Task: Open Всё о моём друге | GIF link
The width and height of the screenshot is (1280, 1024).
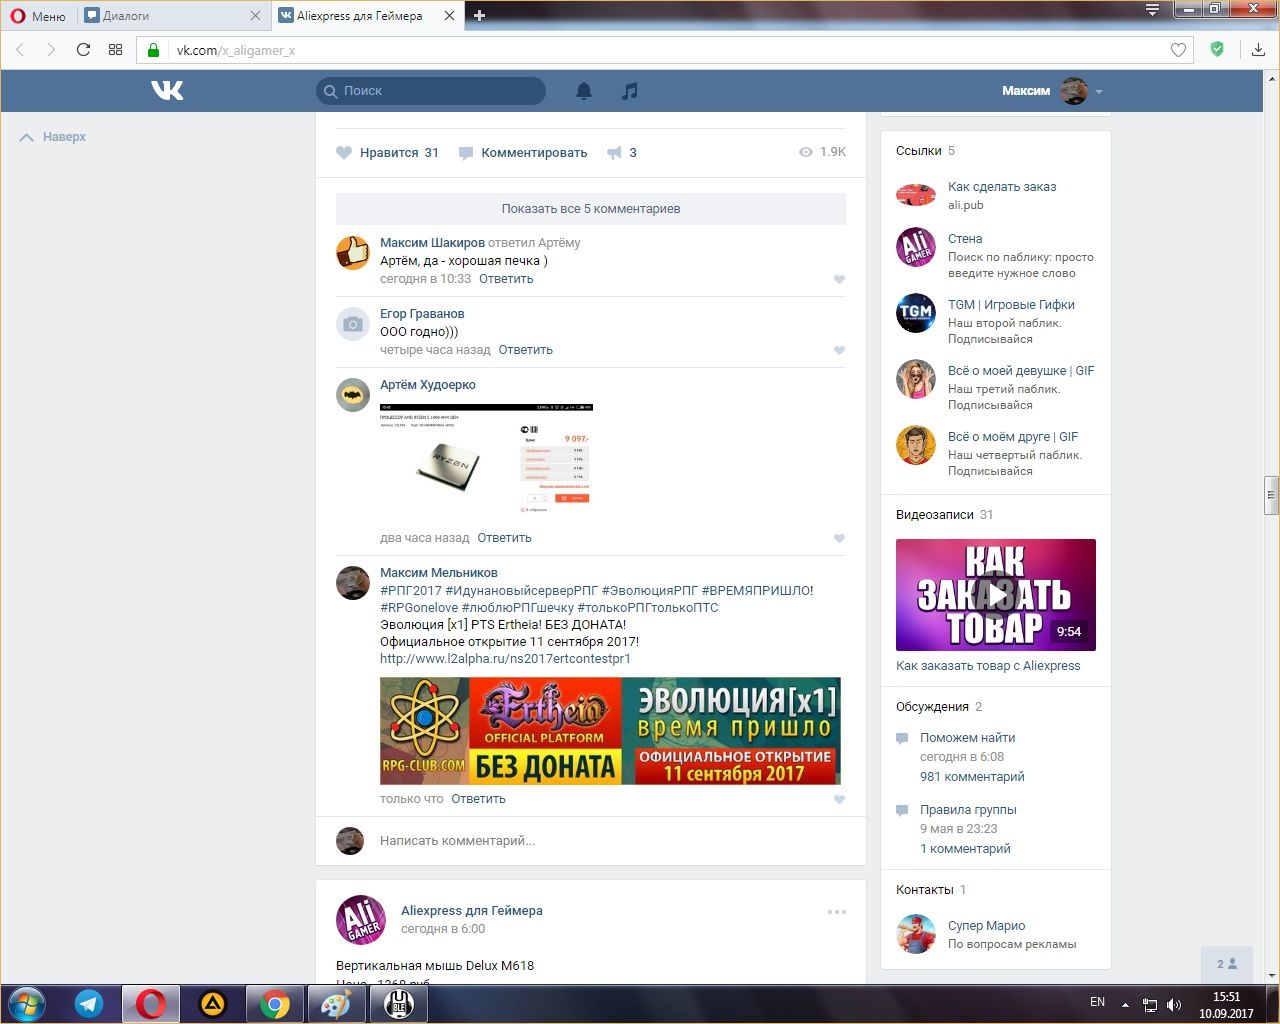Action: click(1013, 437)
